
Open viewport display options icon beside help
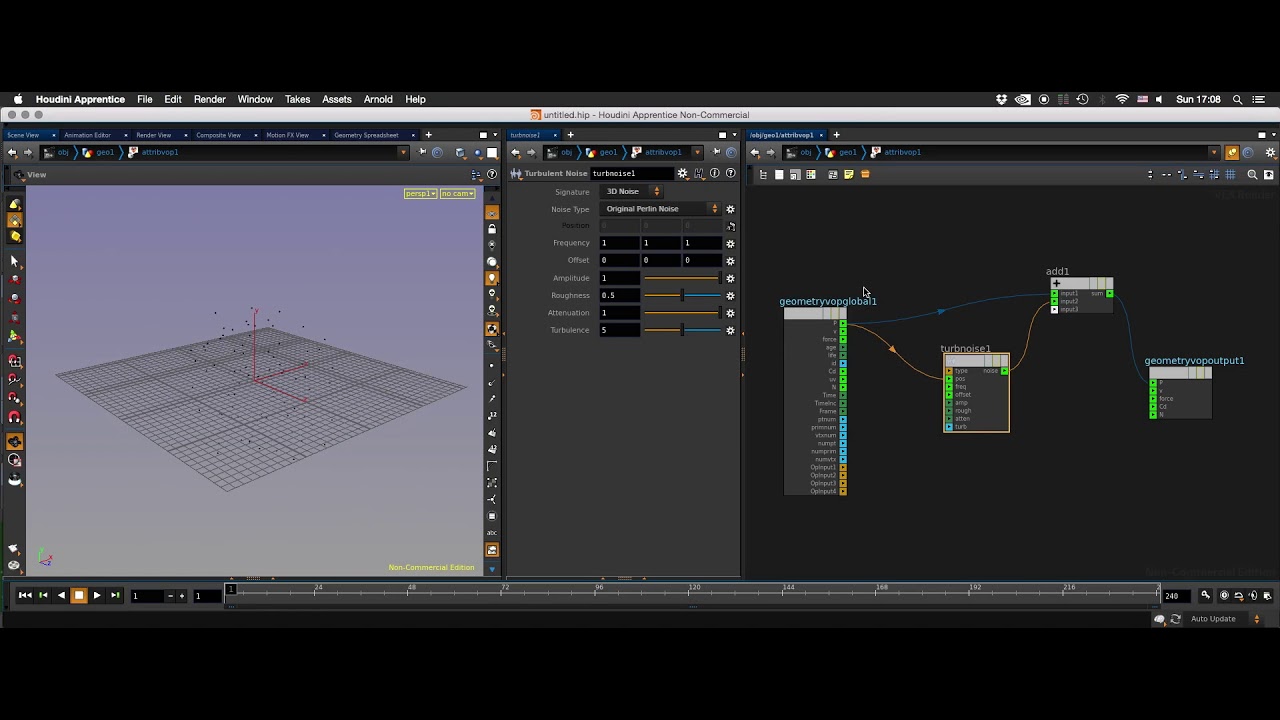pos(476,174)
